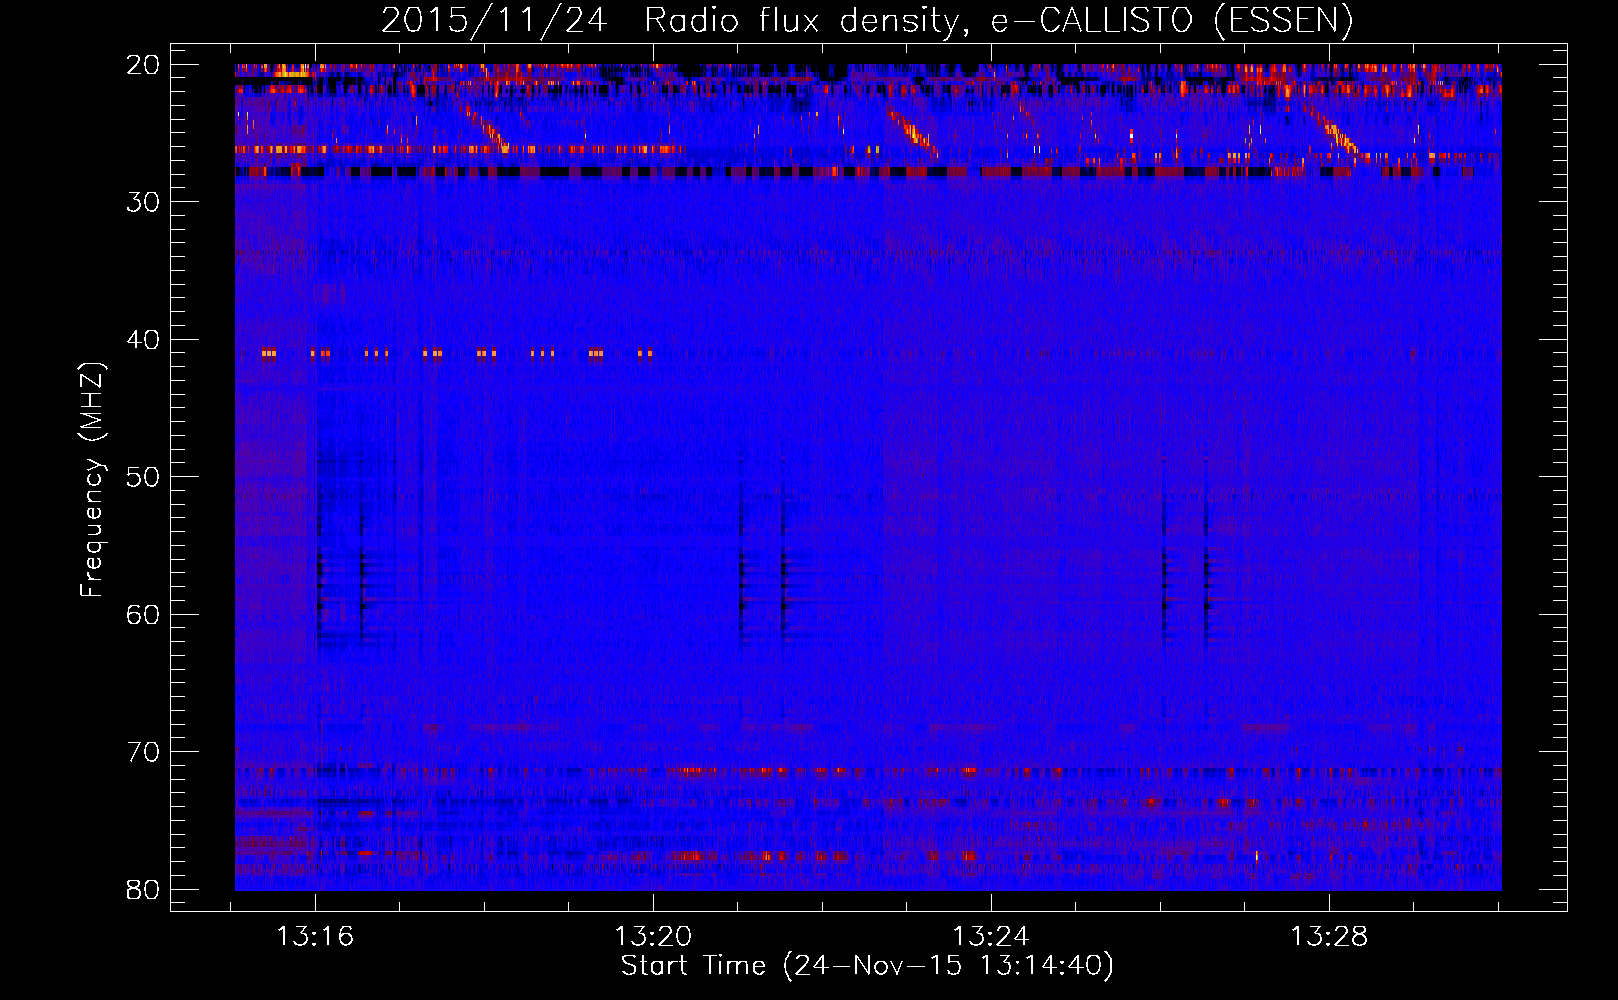The height and width of the screenshot is (1000, 1618).
Task: Click the "13:20" time tick label
Action: 653,937
